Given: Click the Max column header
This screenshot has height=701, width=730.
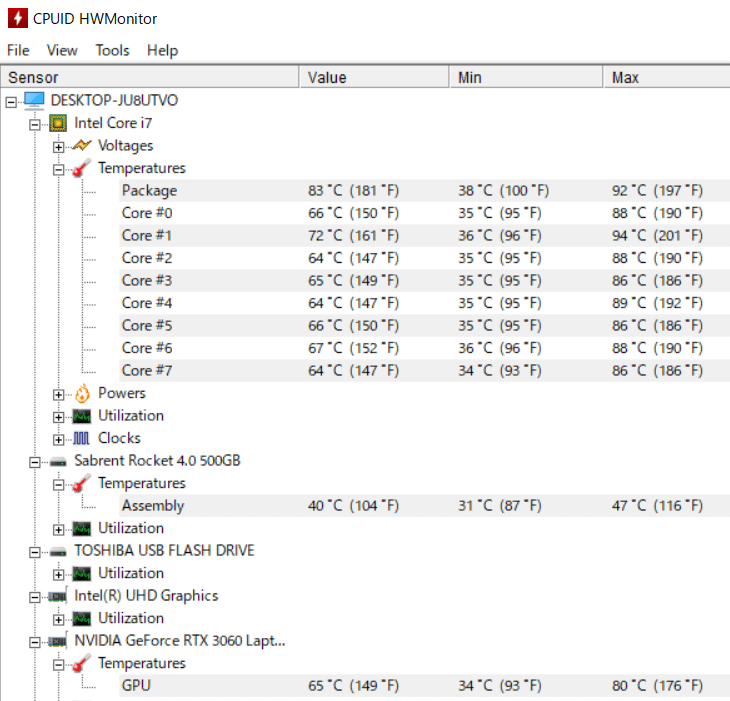Looking at the screenshot, I should (667, 77).
